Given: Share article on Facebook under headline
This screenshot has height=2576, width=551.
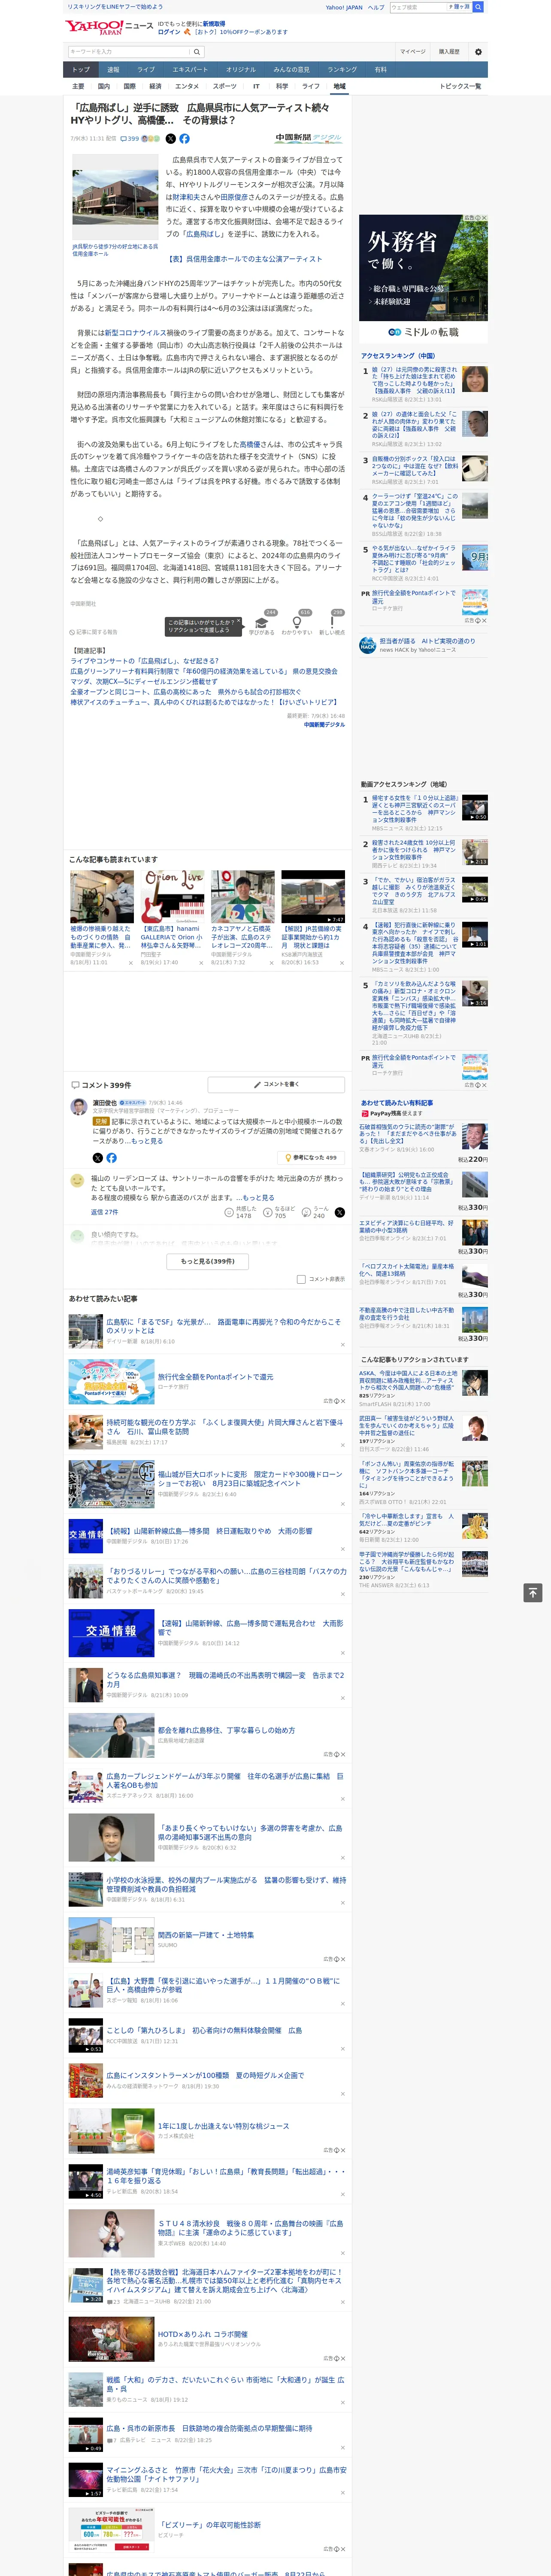Looking at the screenshot, I should (184, 139).
